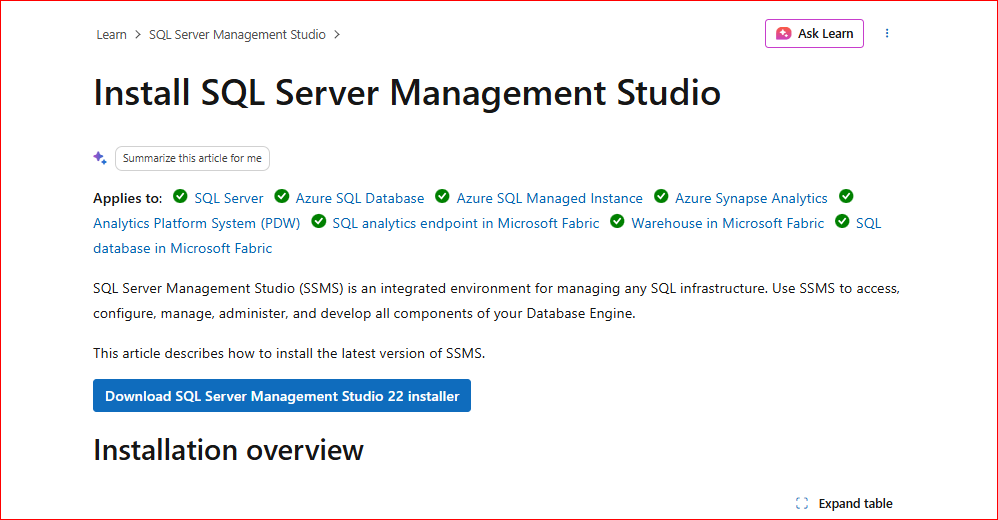Click Summarize this article for me
998x520 pixels.
pyautogui.click(x=192, y=158)
